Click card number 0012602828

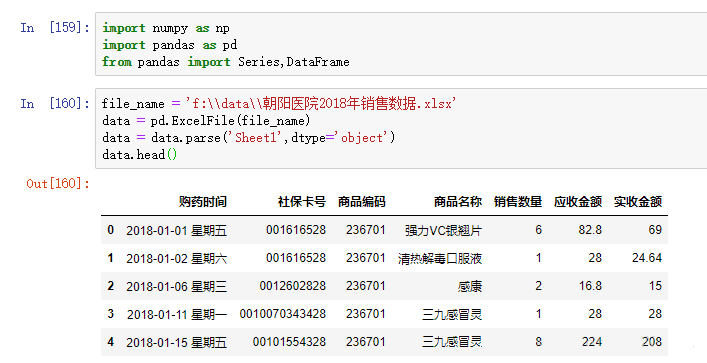click(x=293, y=286)
